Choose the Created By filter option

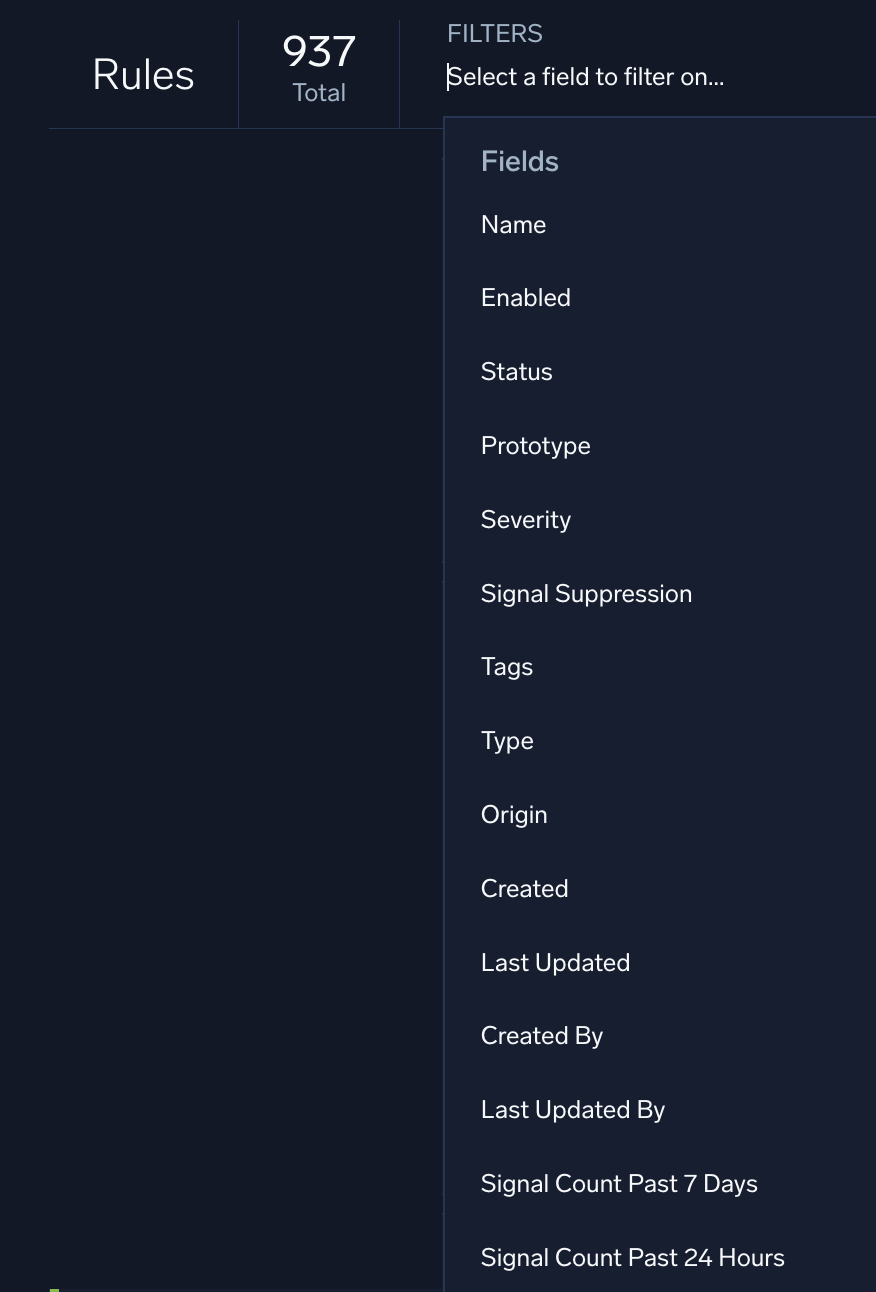pyautogui.click(x=541, y=1036)
